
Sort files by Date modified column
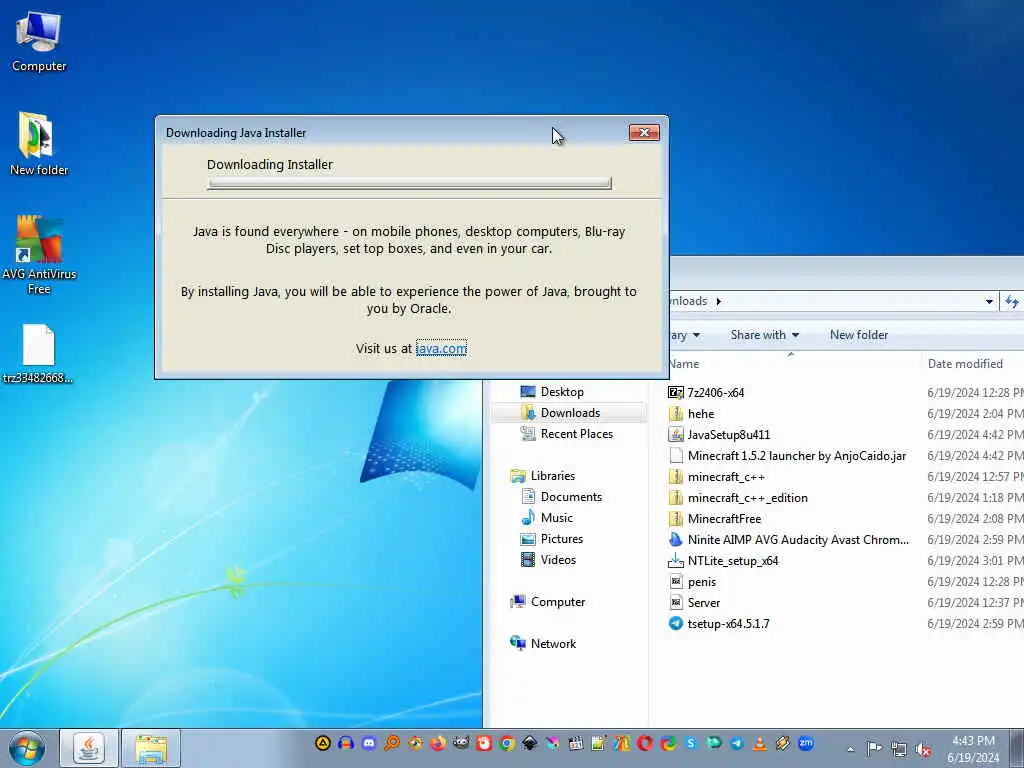965,364
